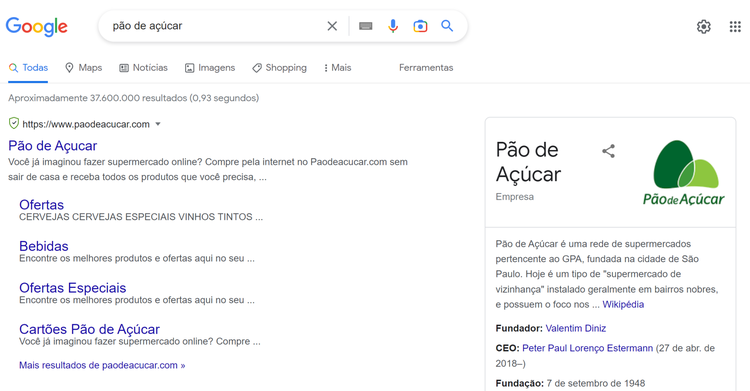
Task: Select the Todas tab
Action: 29,67
